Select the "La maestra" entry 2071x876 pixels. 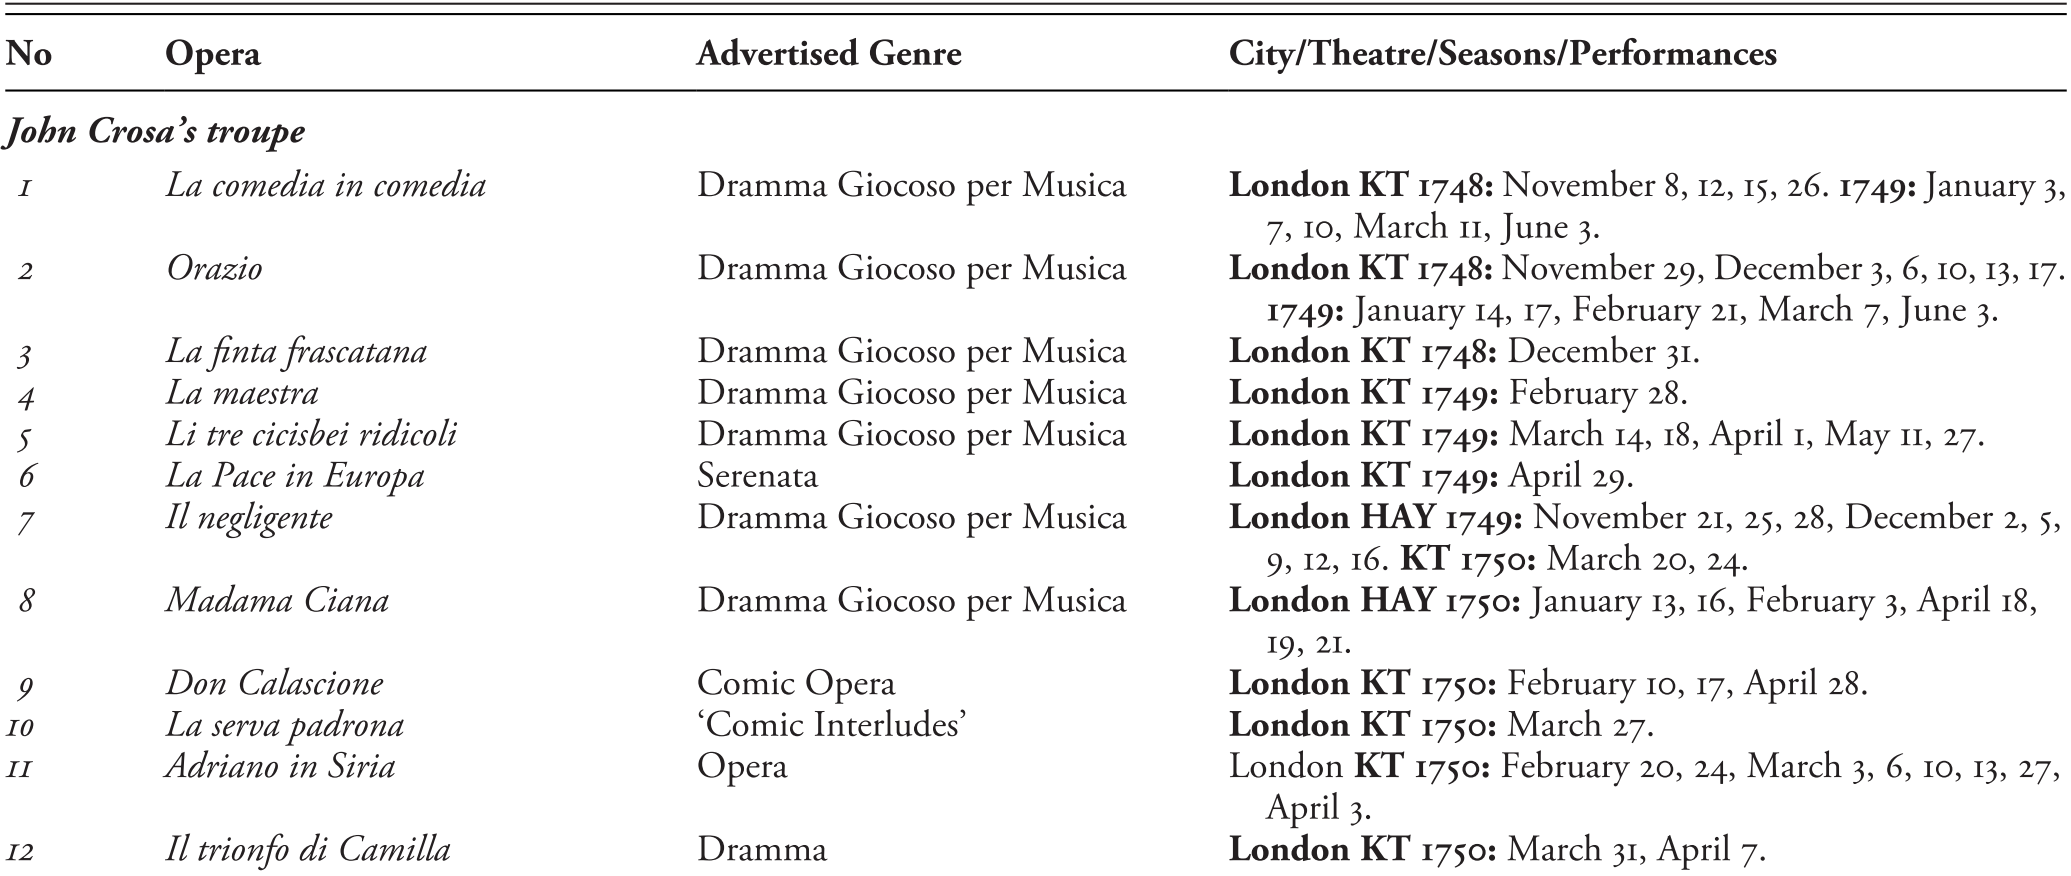click(x=242, y=394)
